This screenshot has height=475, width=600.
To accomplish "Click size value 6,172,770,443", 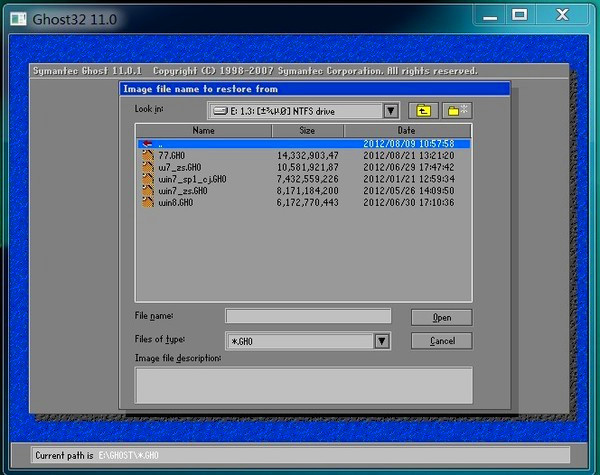I will coord(308,202).
